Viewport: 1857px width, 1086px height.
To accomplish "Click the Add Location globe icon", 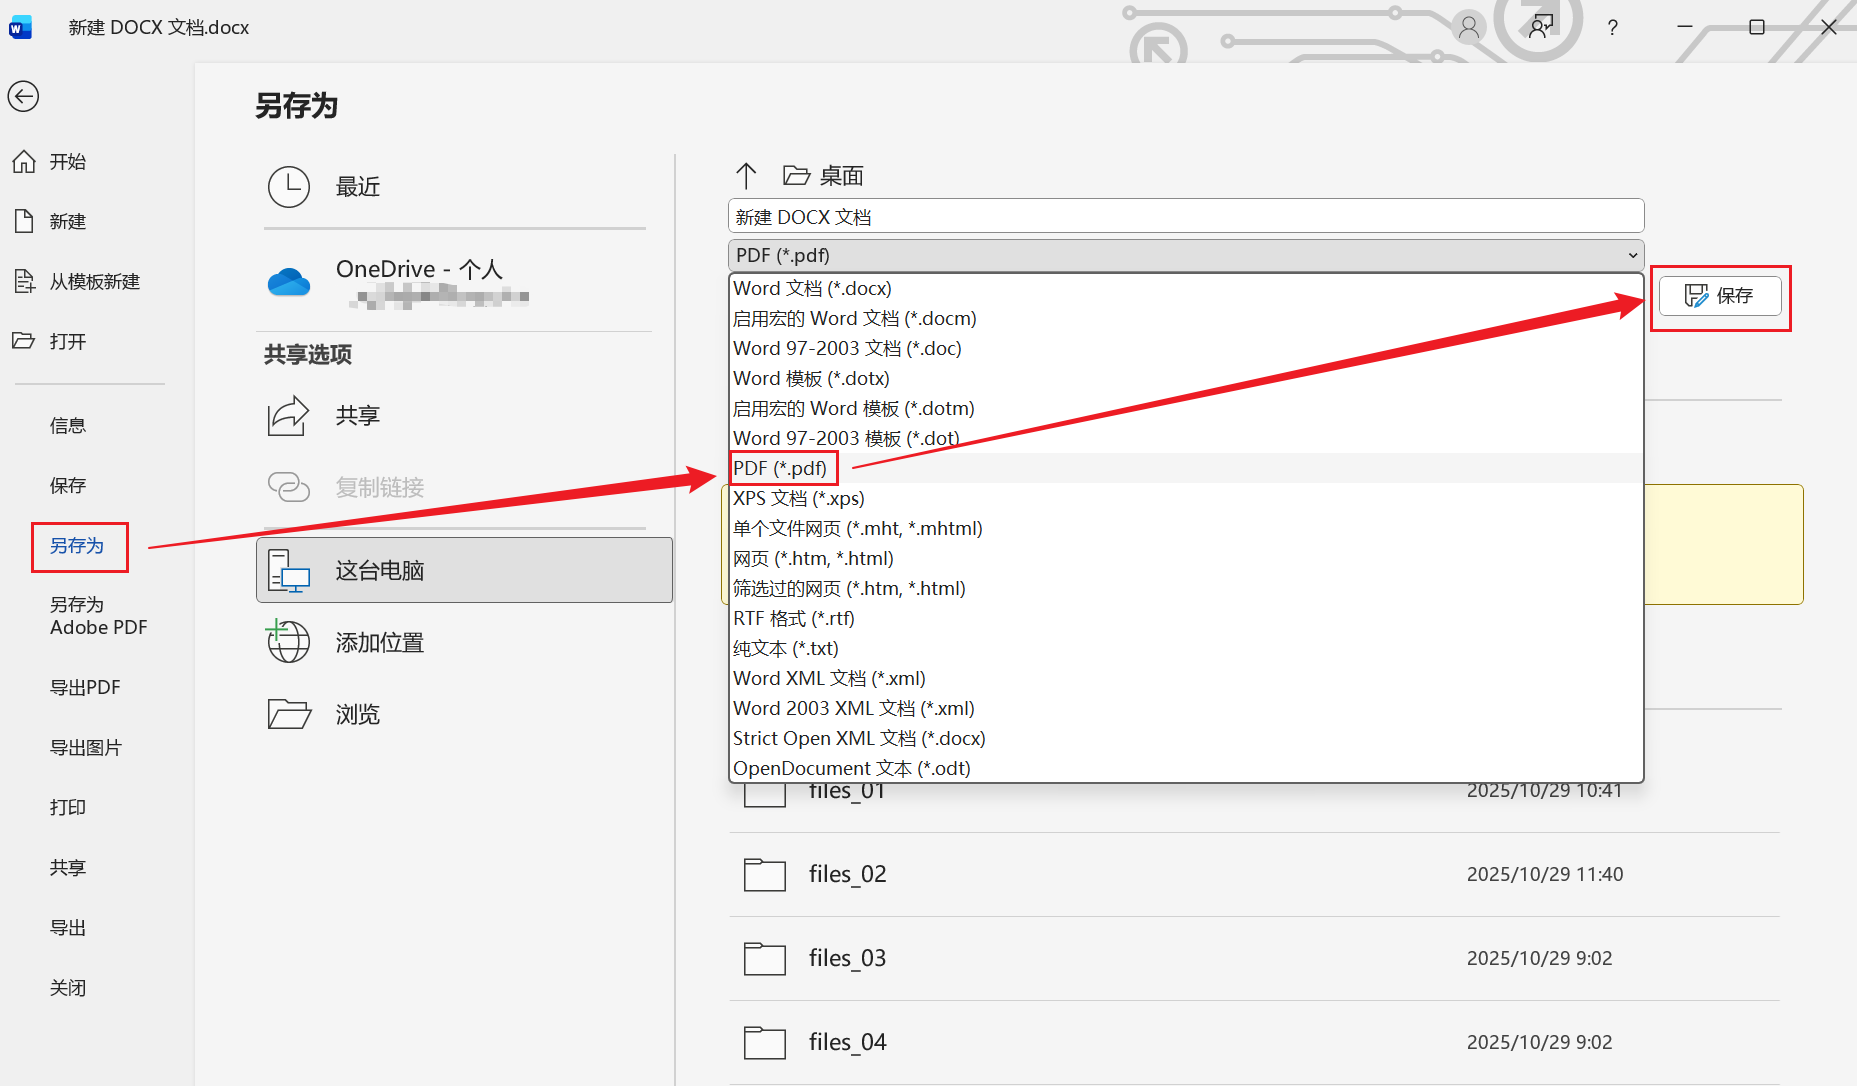I will (x=289, y=642).
